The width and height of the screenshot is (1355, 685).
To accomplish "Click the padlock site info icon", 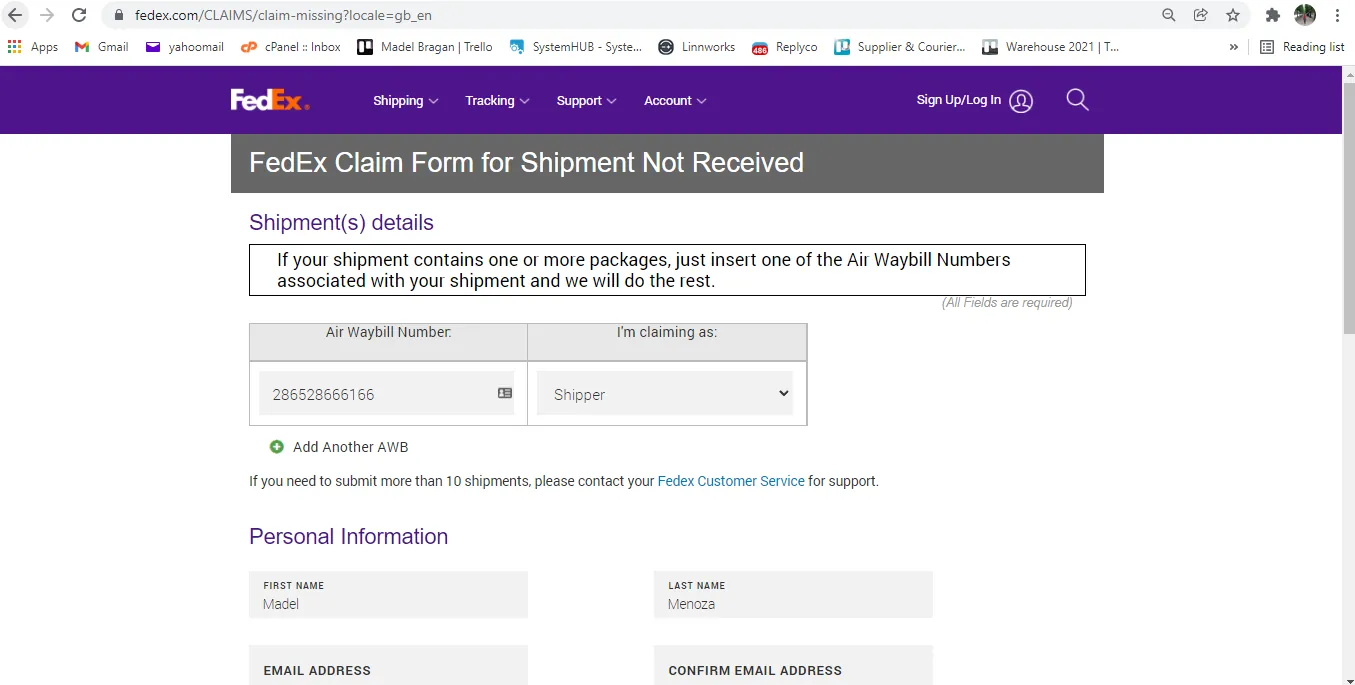I will click(118, 16).
